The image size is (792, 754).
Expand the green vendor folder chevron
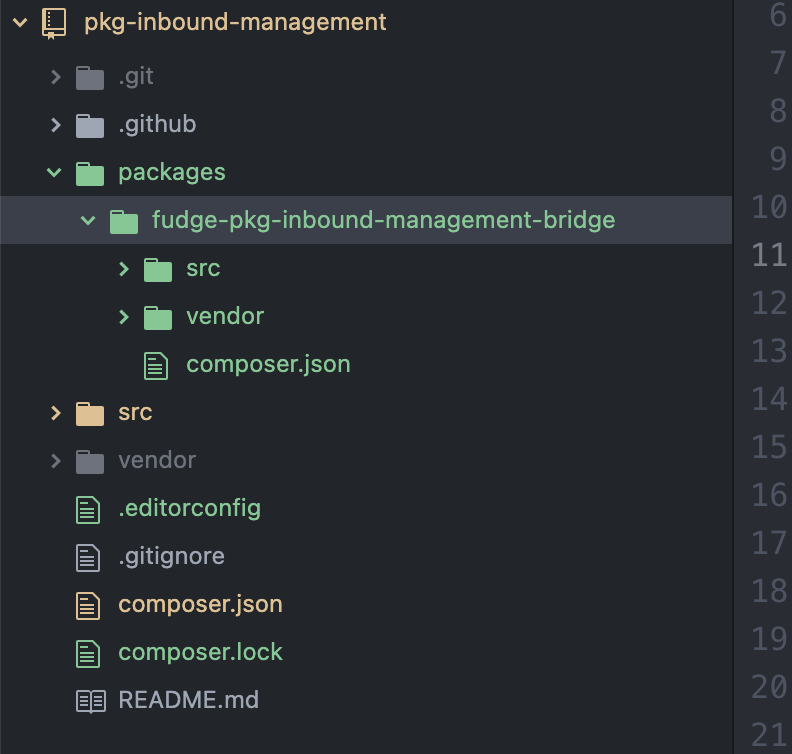[x=124, y=317]
